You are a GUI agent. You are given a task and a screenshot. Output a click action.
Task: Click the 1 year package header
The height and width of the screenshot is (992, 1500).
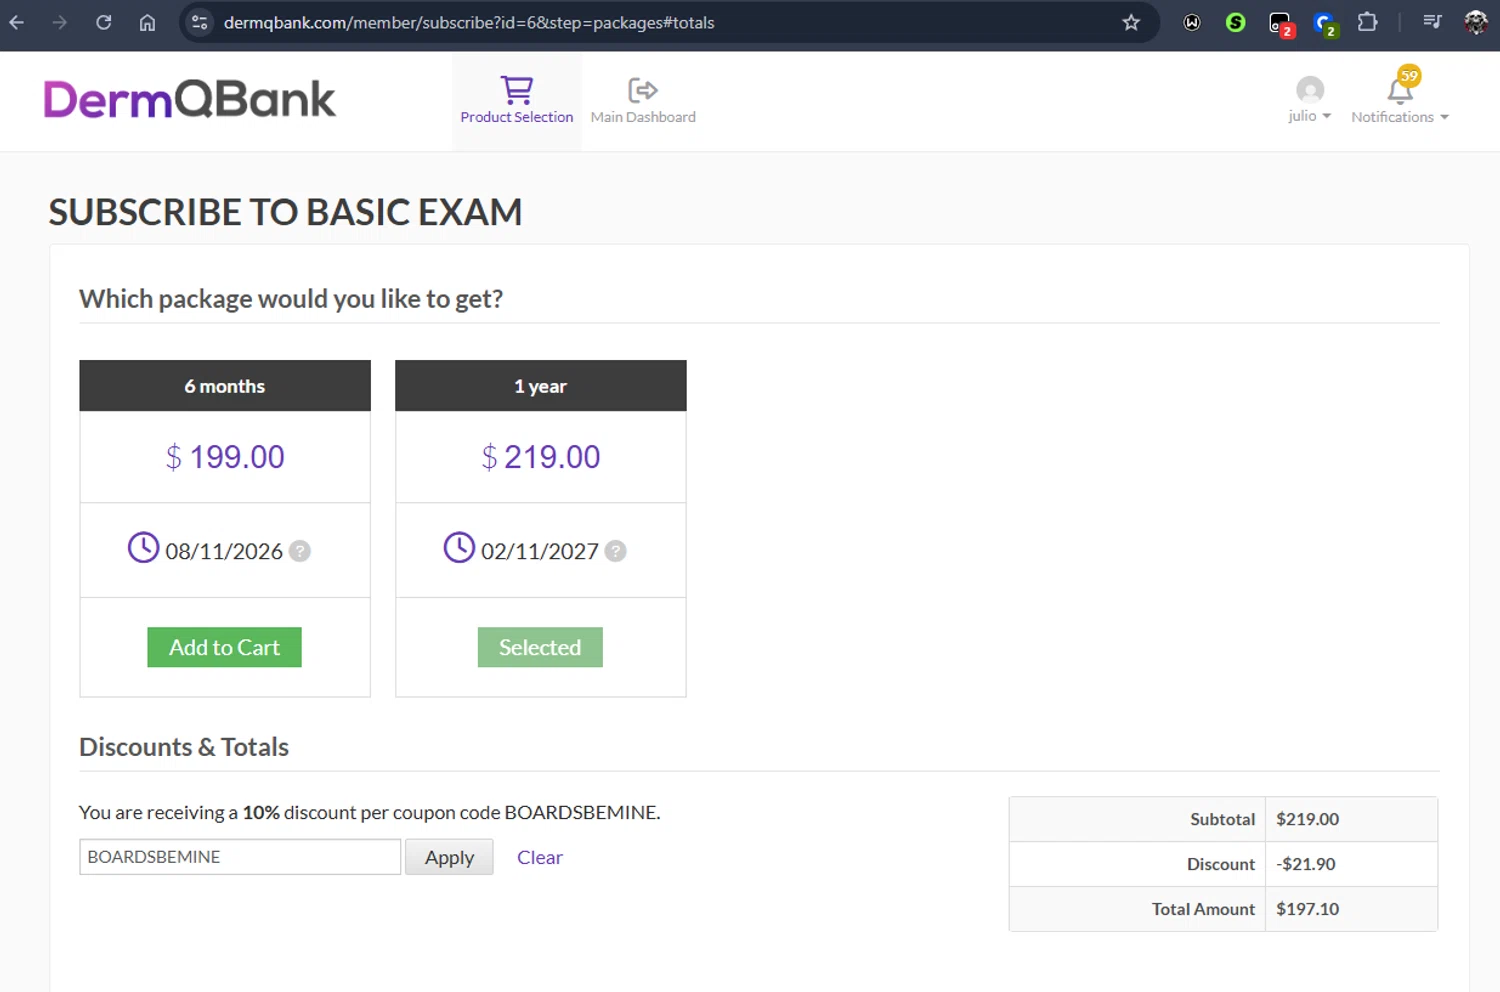click(x=541, y=386)
